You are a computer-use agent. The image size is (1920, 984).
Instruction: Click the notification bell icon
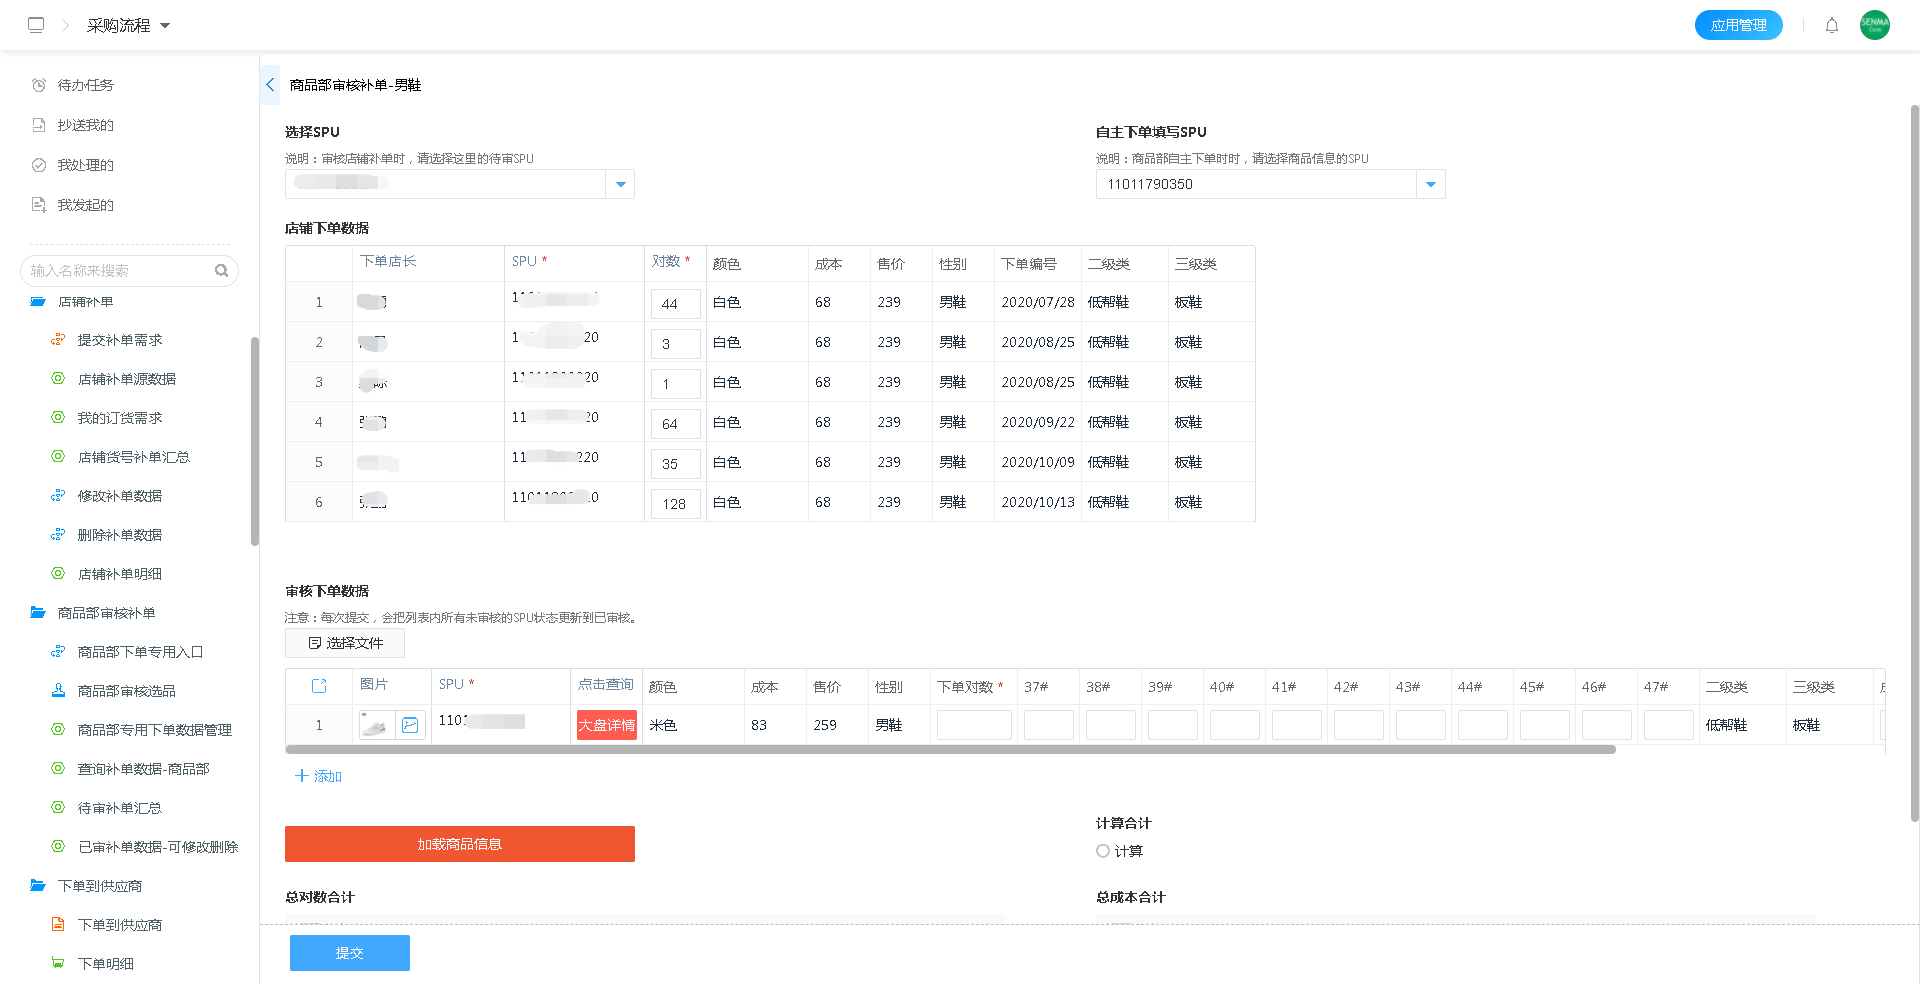coord(1831,25)
